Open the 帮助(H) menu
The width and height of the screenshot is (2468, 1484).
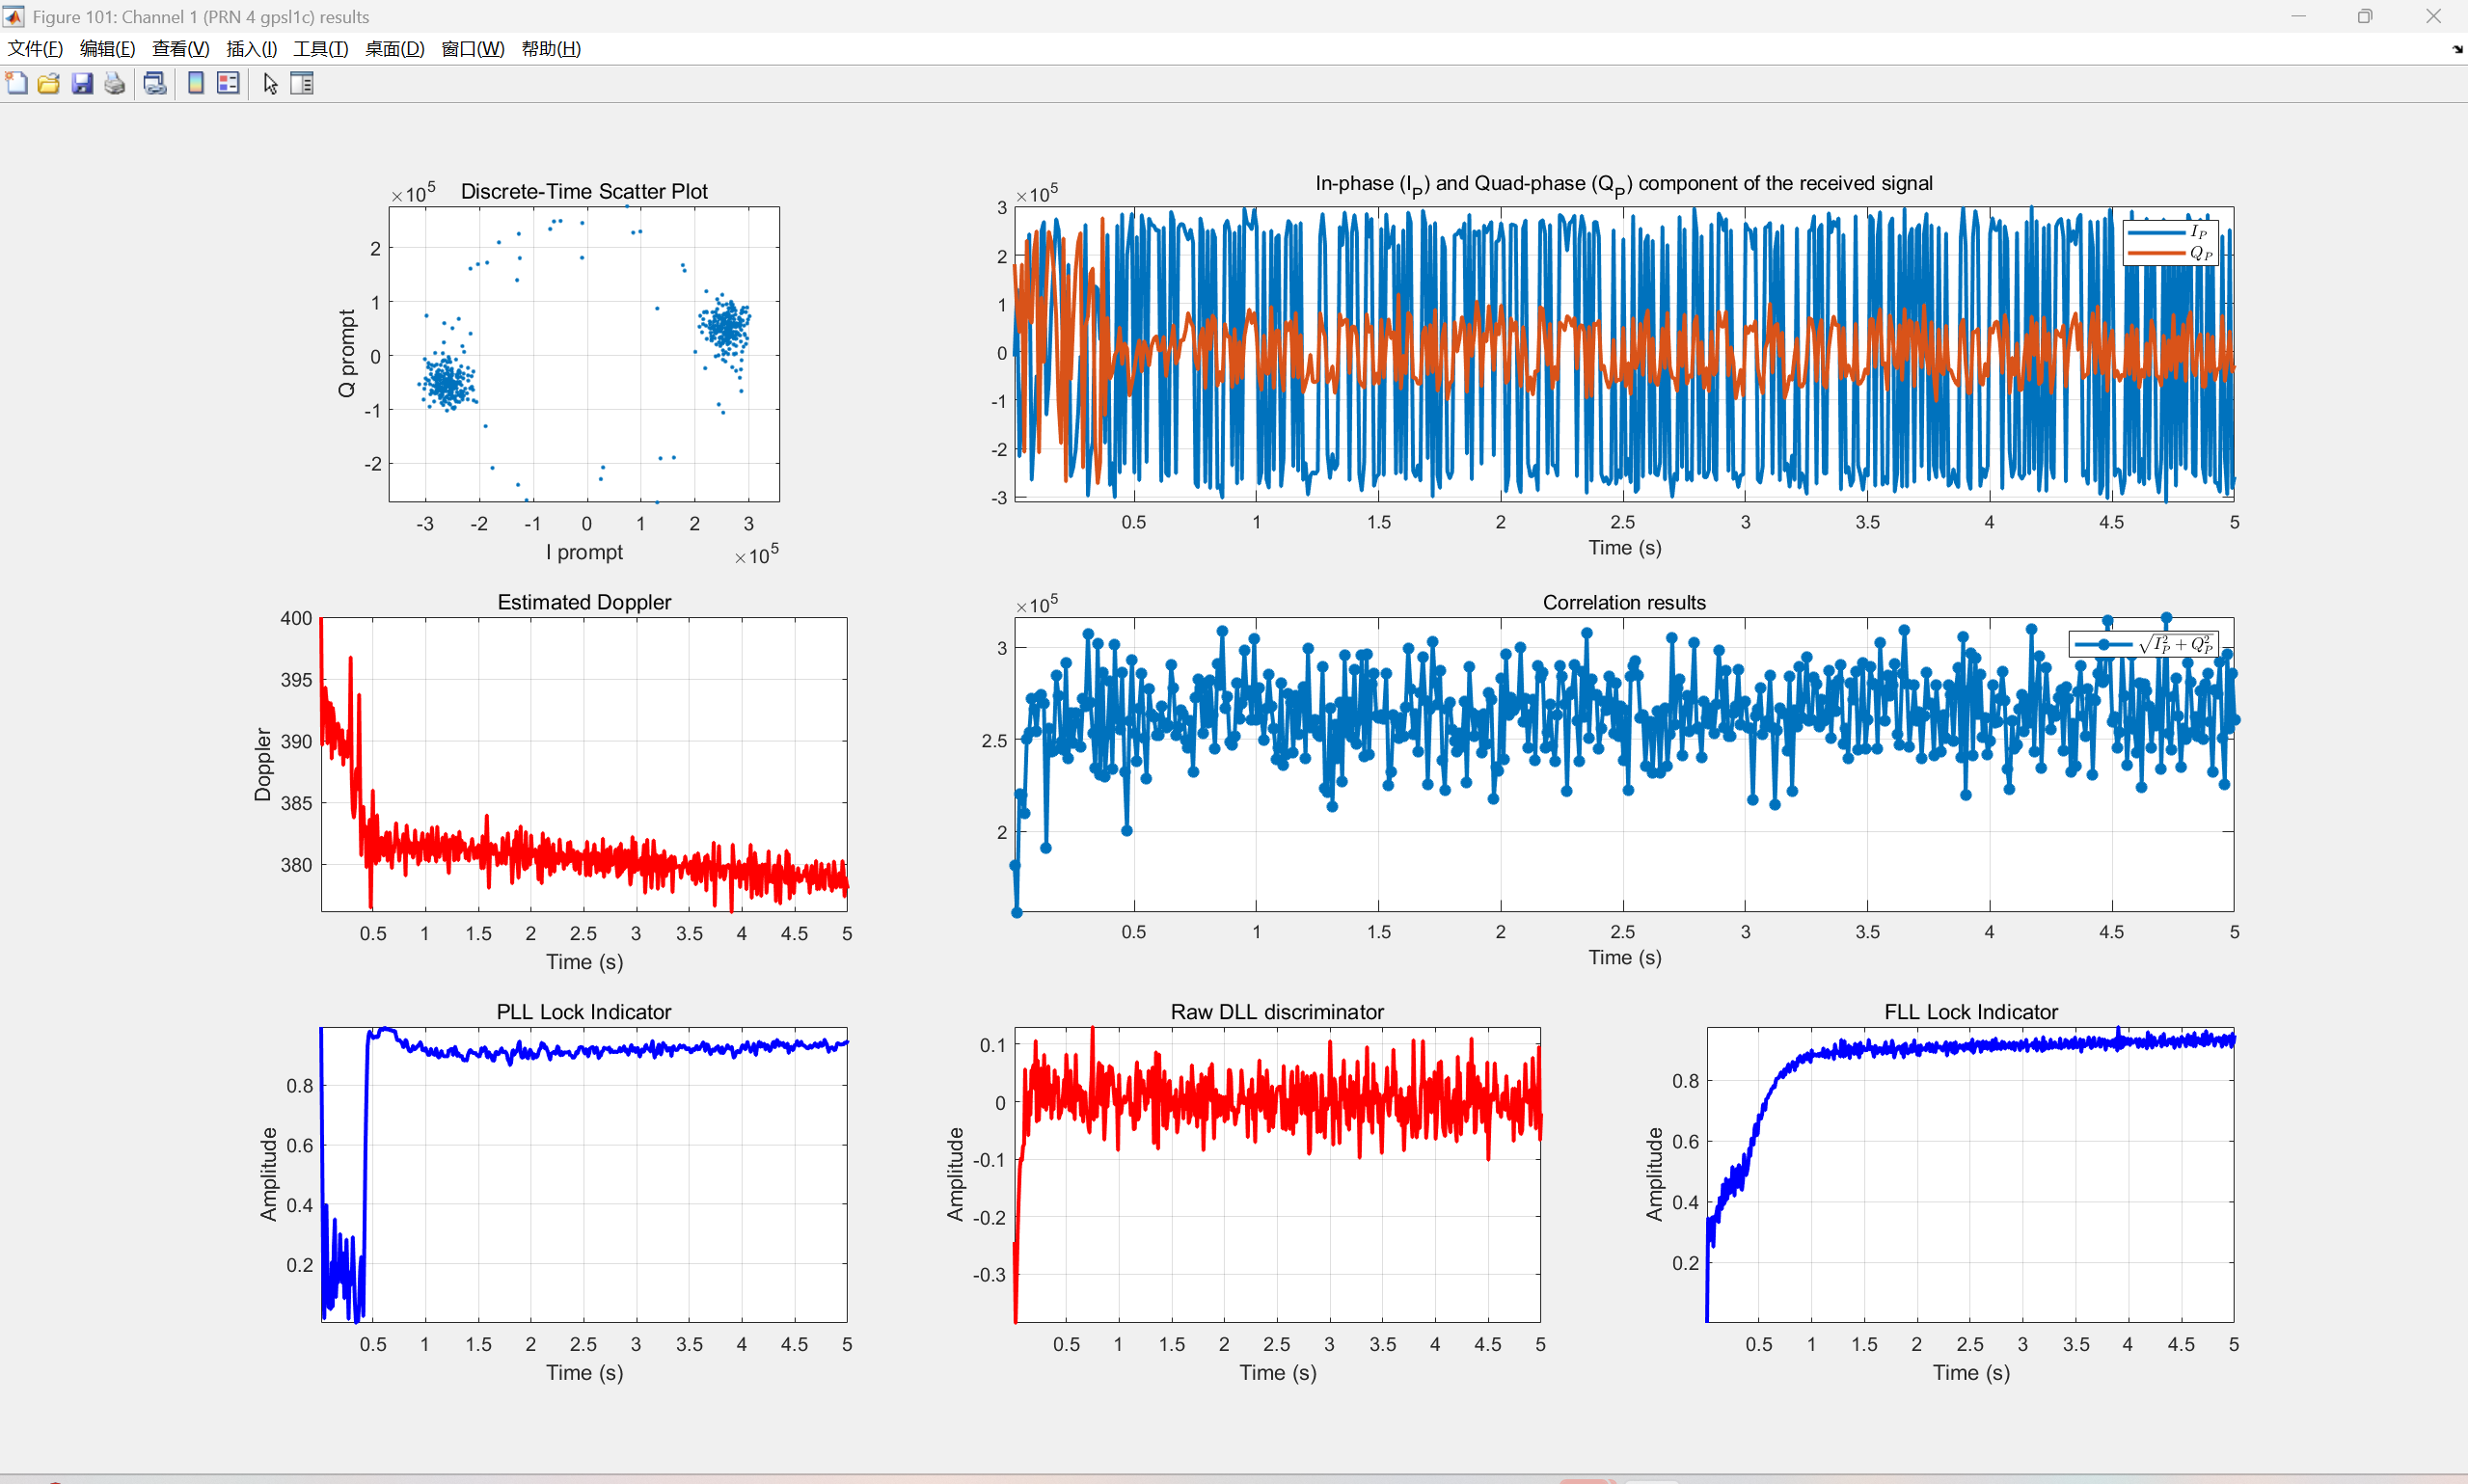pos(551,49)
